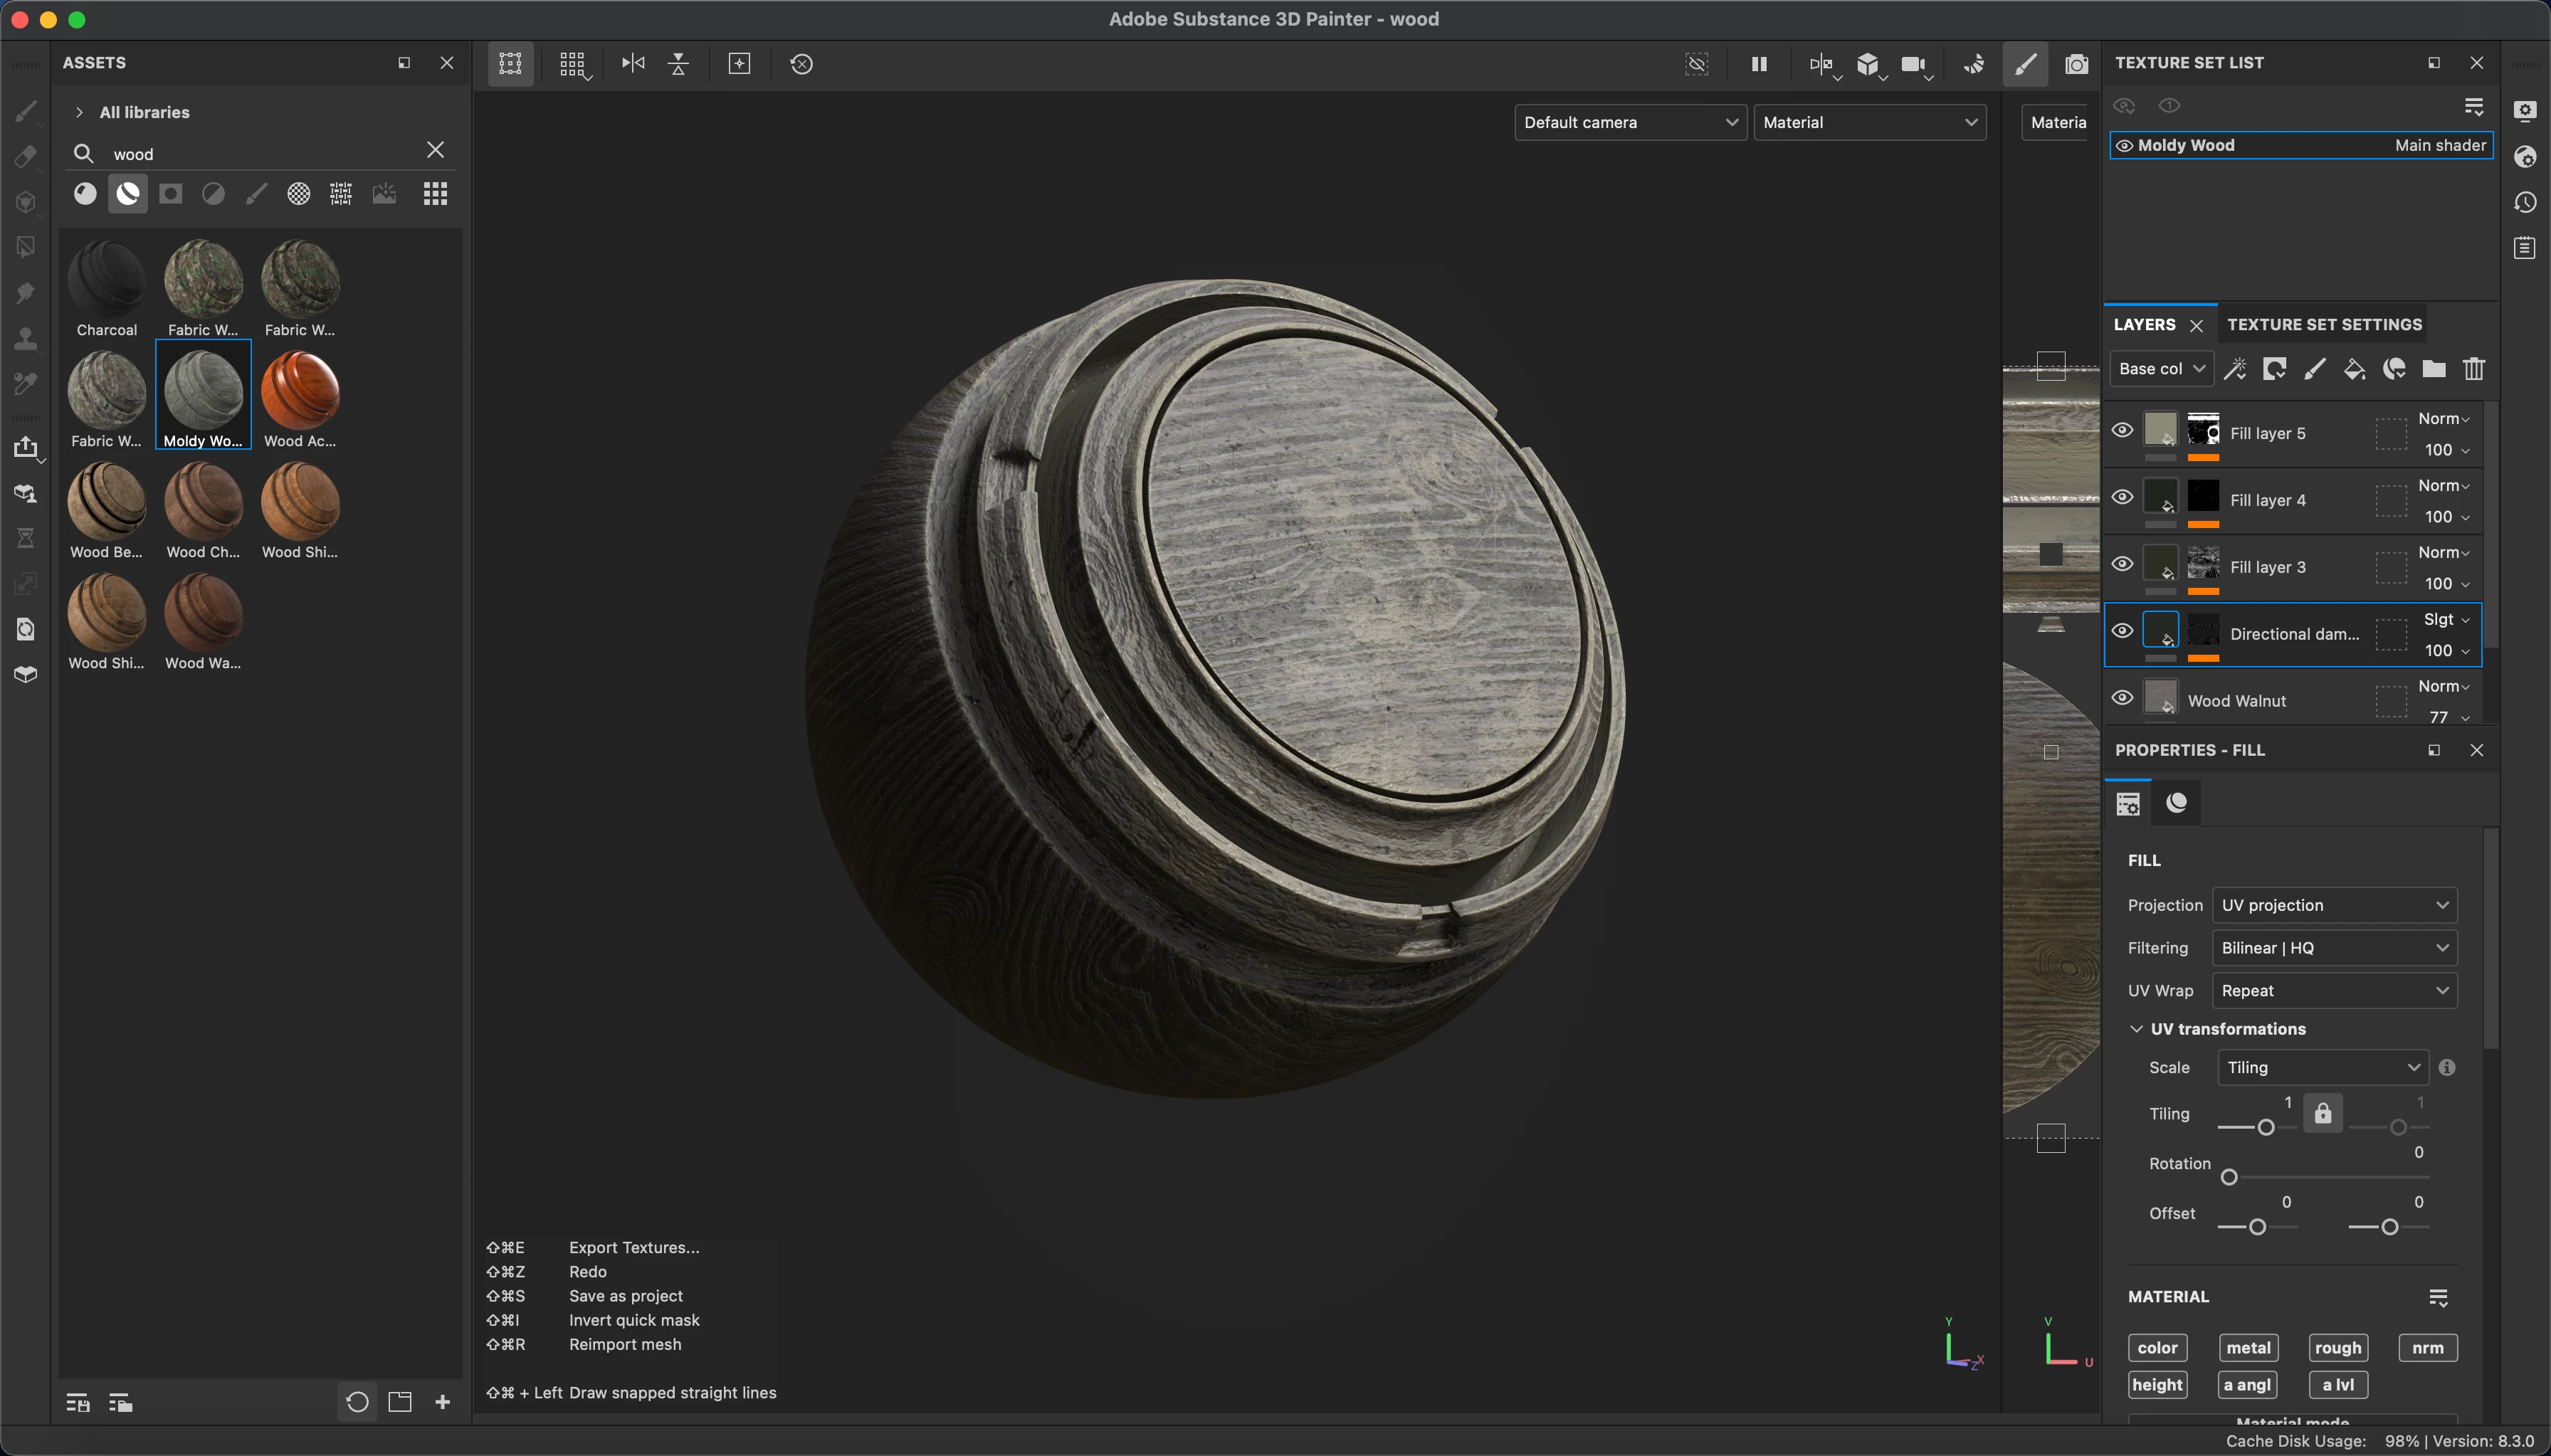The height and width of the screenshot is (1456, 2551).
Task: Click the delete layer trash icon
Action: point(2474,369)
